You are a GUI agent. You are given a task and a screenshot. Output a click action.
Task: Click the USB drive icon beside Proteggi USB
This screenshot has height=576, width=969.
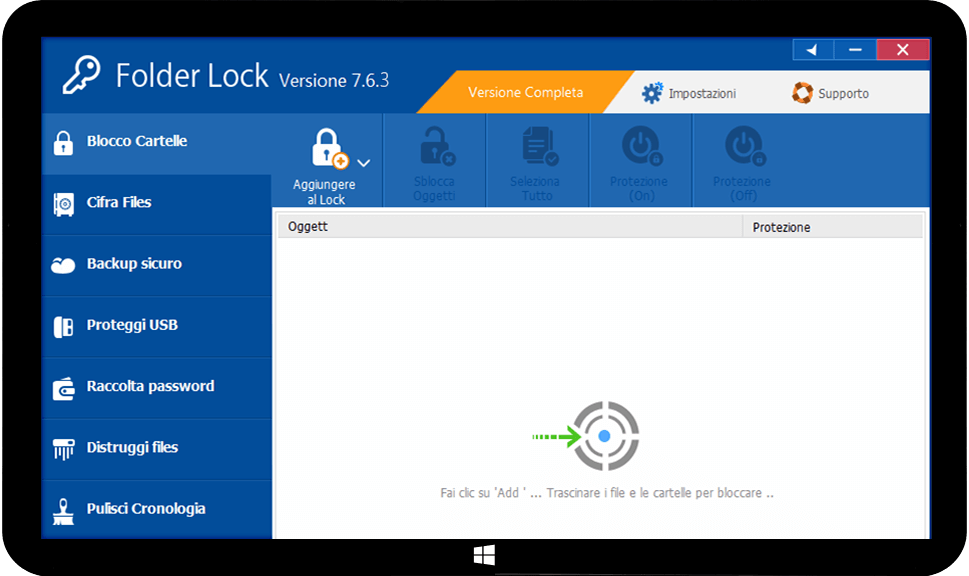(63, 327)
